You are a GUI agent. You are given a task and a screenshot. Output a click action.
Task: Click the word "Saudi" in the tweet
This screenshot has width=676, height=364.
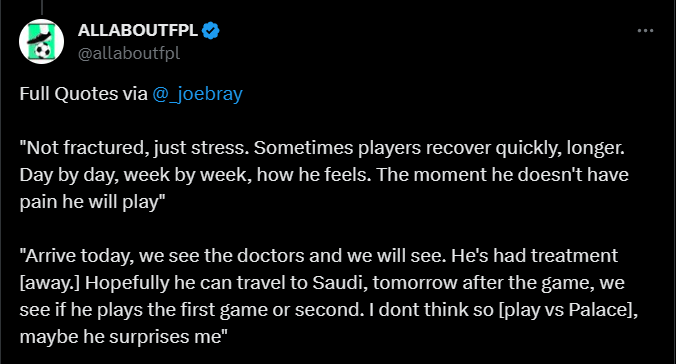pos(338,283)
